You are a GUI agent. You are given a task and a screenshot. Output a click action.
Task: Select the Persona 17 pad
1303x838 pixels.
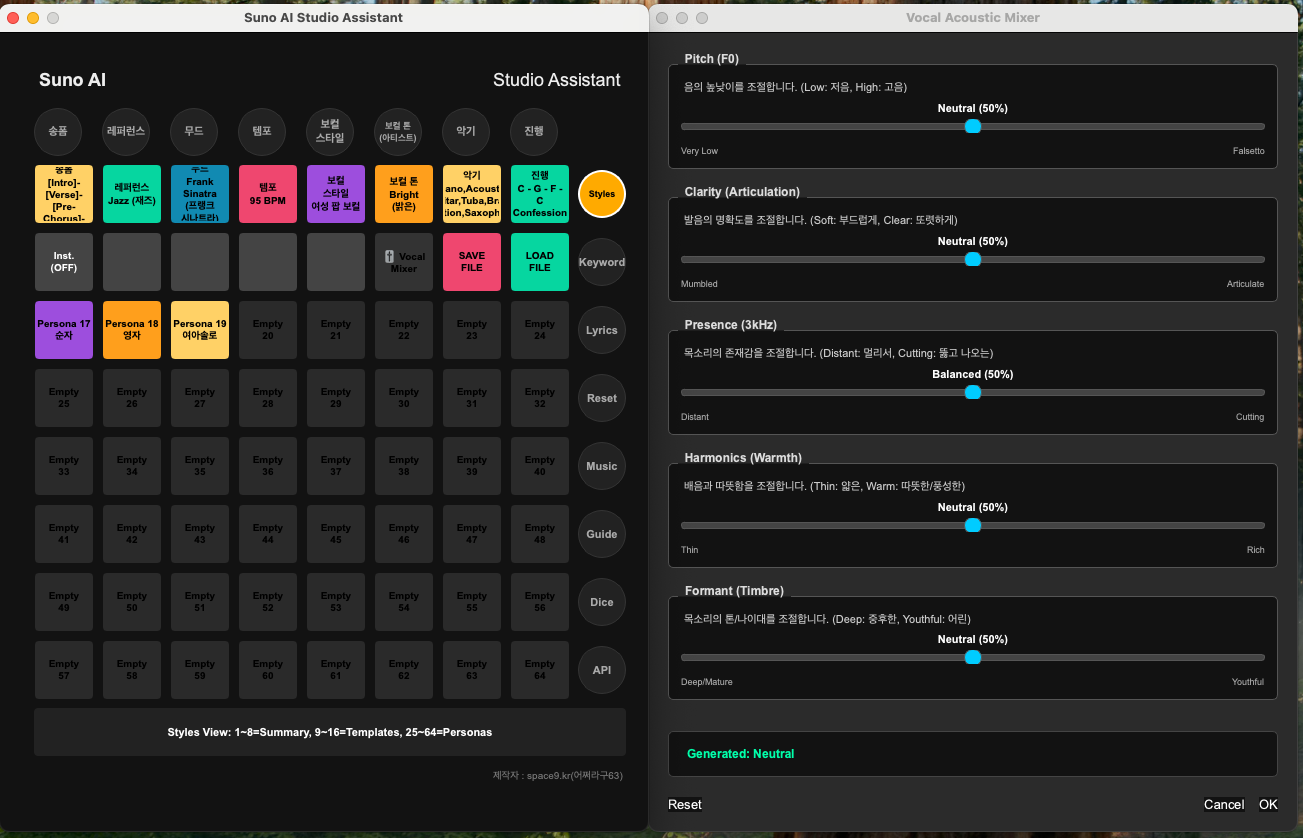[64, 330]
